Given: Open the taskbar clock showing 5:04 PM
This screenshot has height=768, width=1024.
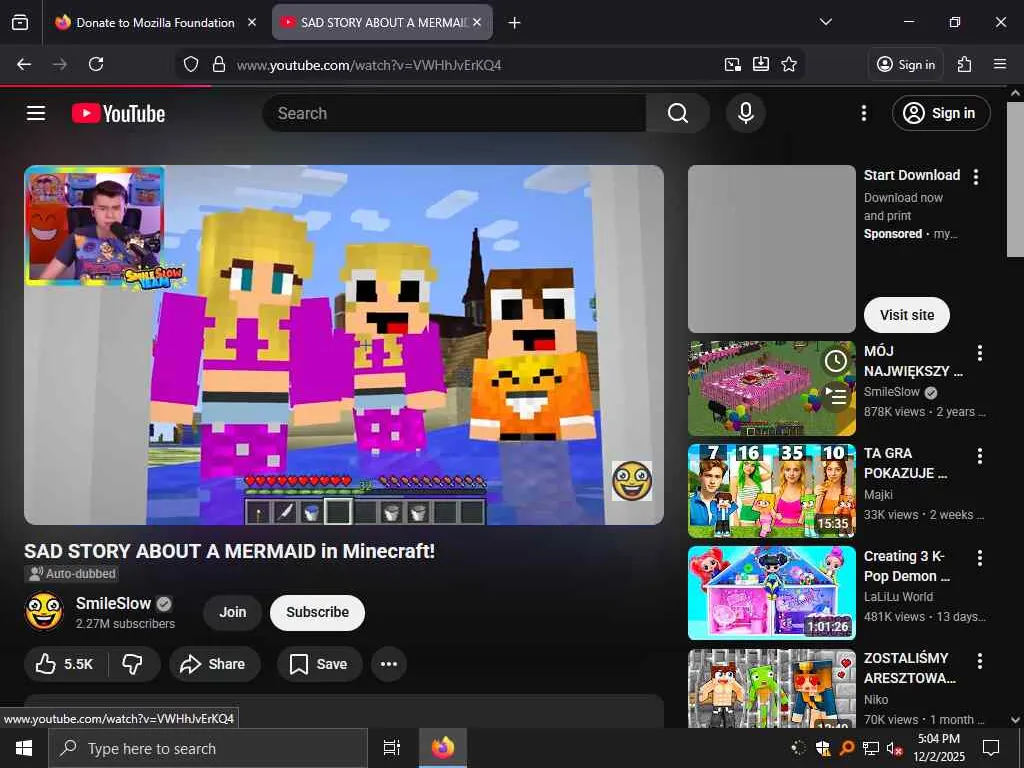Looking at the screenshot, I should click(938, 748).
